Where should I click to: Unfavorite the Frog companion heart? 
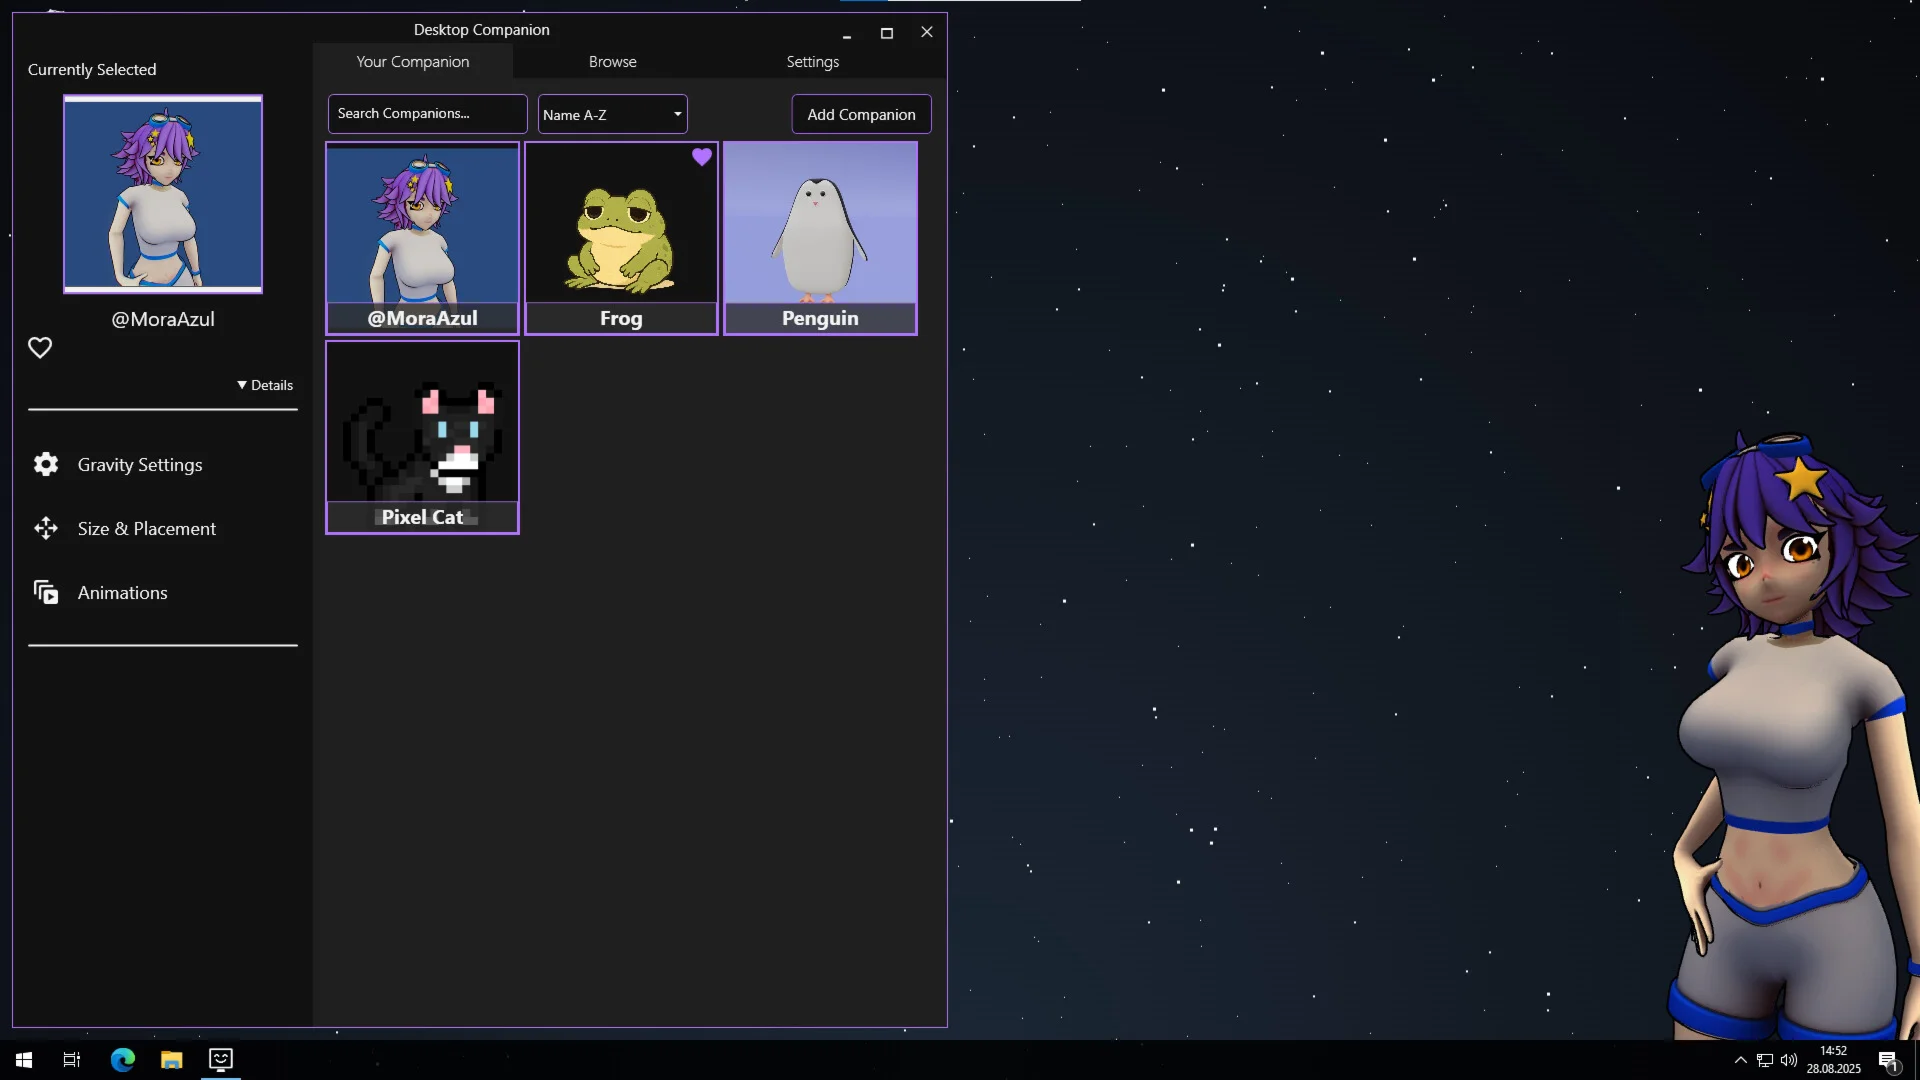point(702,157)
